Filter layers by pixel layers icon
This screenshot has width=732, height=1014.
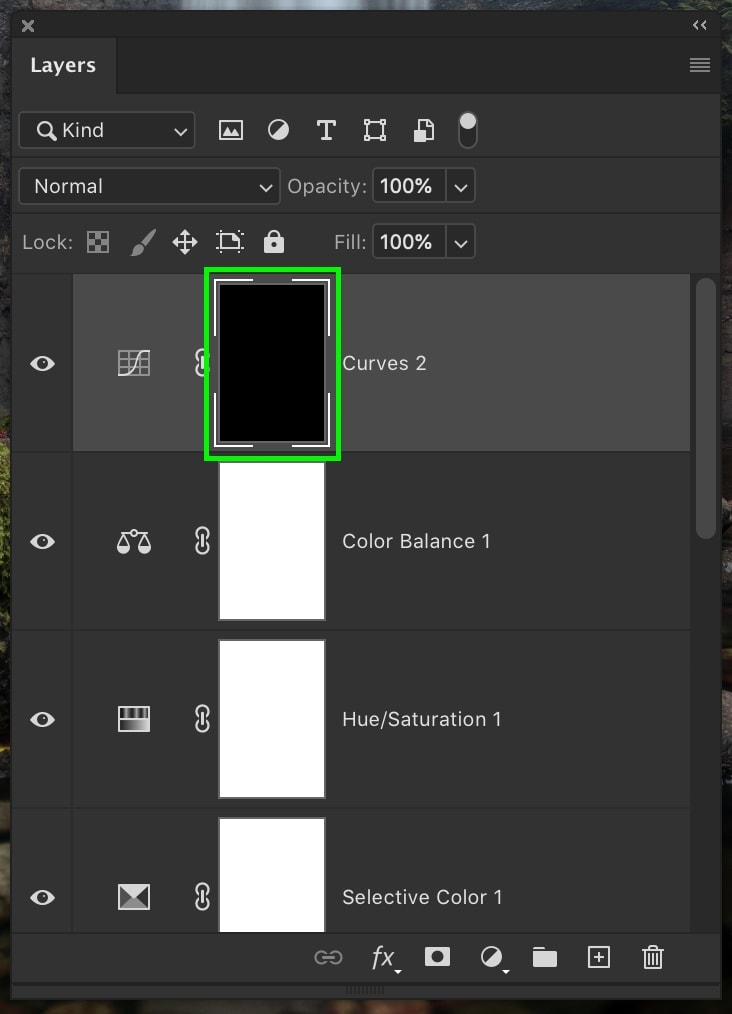(x=231, y=131)
